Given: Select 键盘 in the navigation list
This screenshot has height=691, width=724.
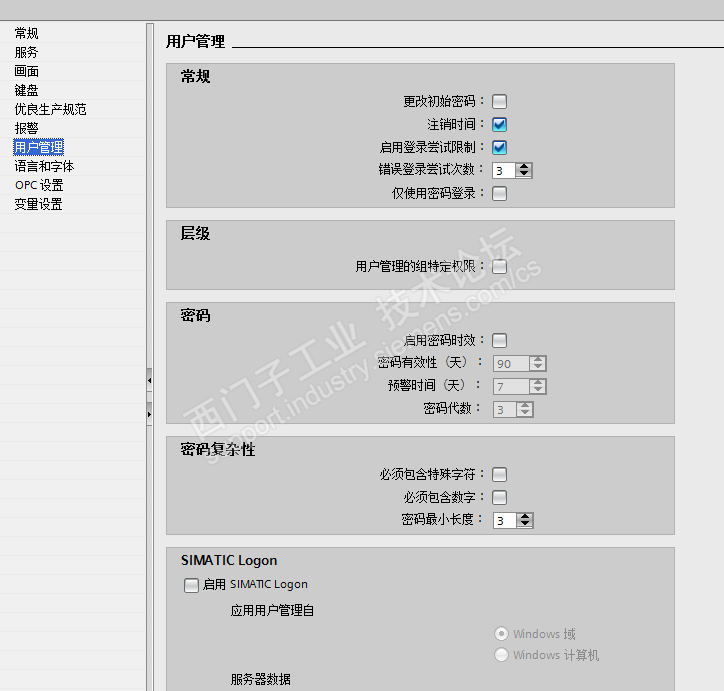Looking at the screenshot, I should click(x=26, y=90).
